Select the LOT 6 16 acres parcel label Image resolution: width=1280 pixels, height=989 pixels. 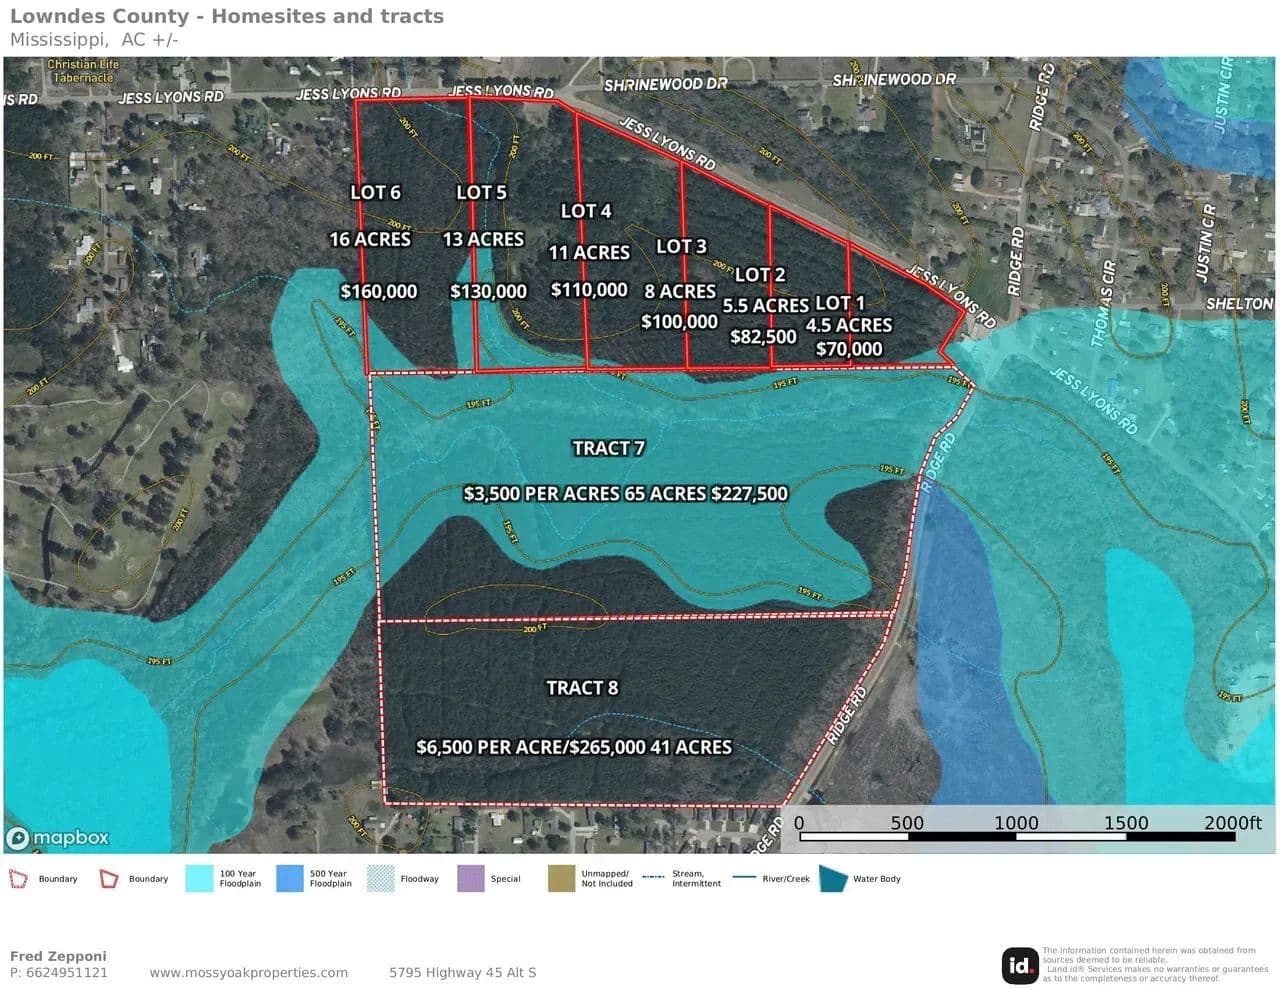(x=375, y=193)
